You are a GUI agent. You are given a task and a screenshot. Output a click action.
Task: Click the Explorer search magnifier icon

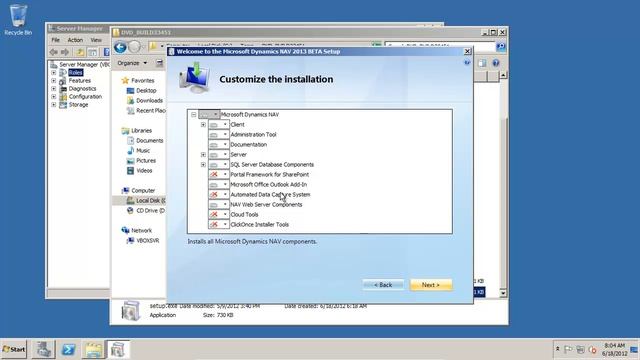coord(501,47)
